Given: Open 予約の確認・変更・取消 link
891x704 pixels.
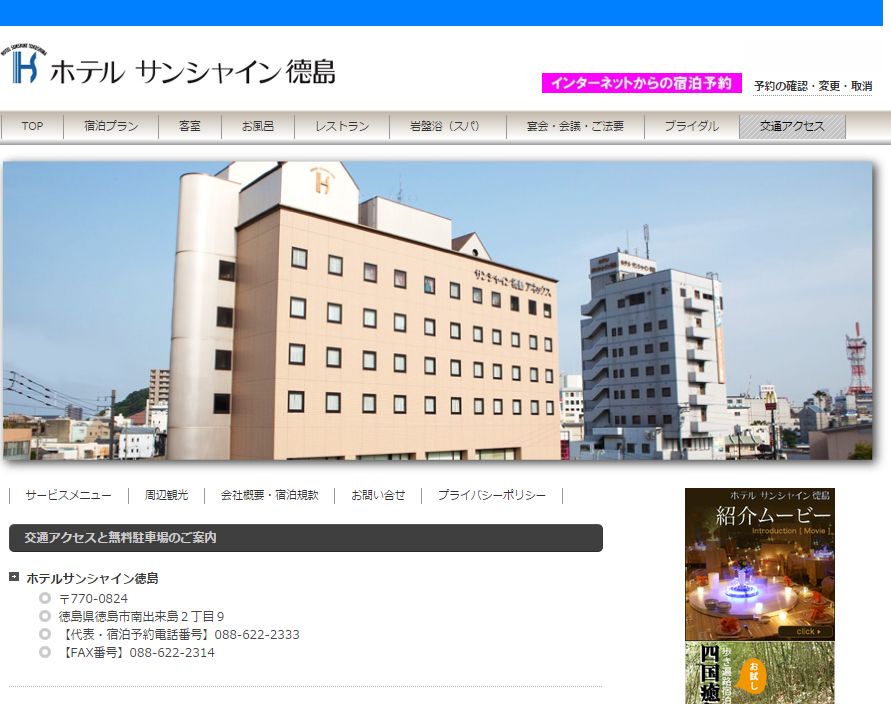Looking at the screenshot, I should 812,87.
